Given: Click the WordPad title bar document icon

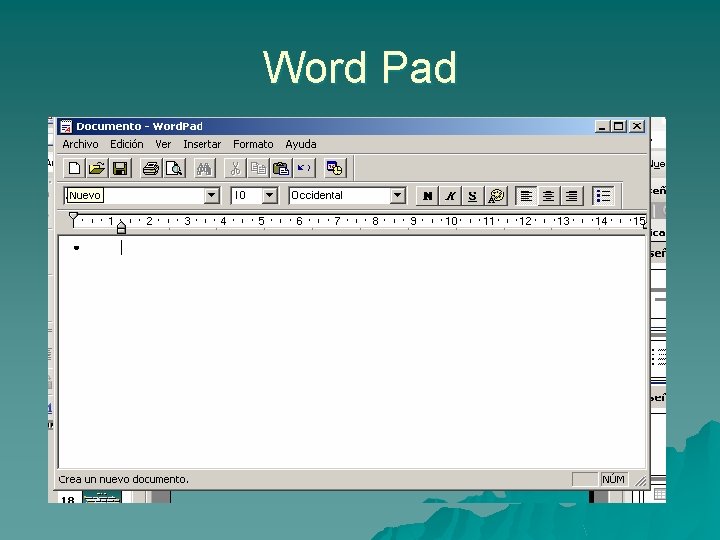Looking at the screenshot, I should coord(66,126).
